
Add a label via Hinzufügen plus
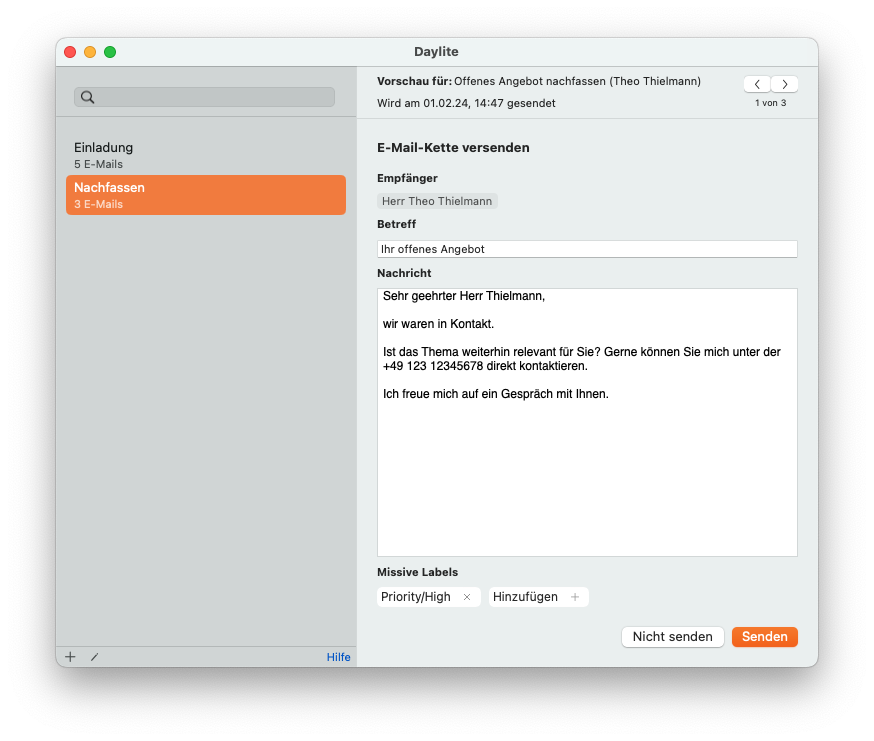click(575, 597)
